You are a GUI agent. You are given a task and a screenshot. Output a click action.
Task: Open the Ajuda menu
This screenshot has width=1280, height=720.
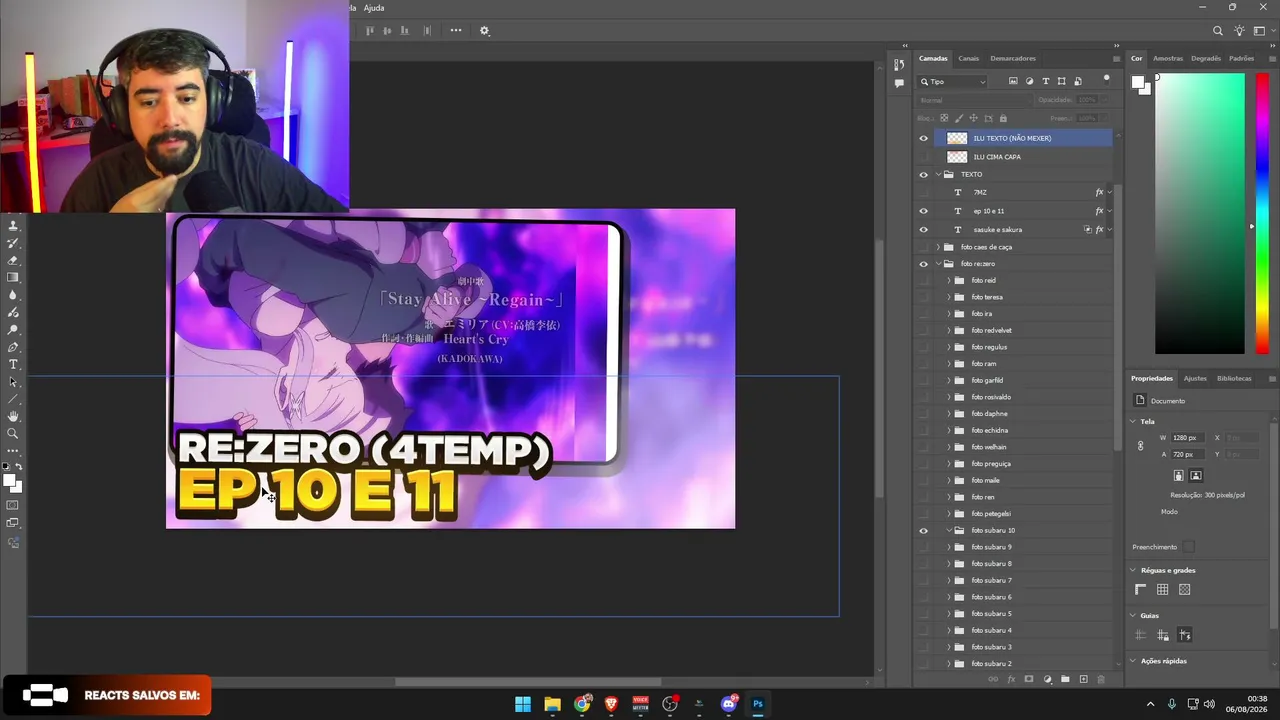(374, 8)
